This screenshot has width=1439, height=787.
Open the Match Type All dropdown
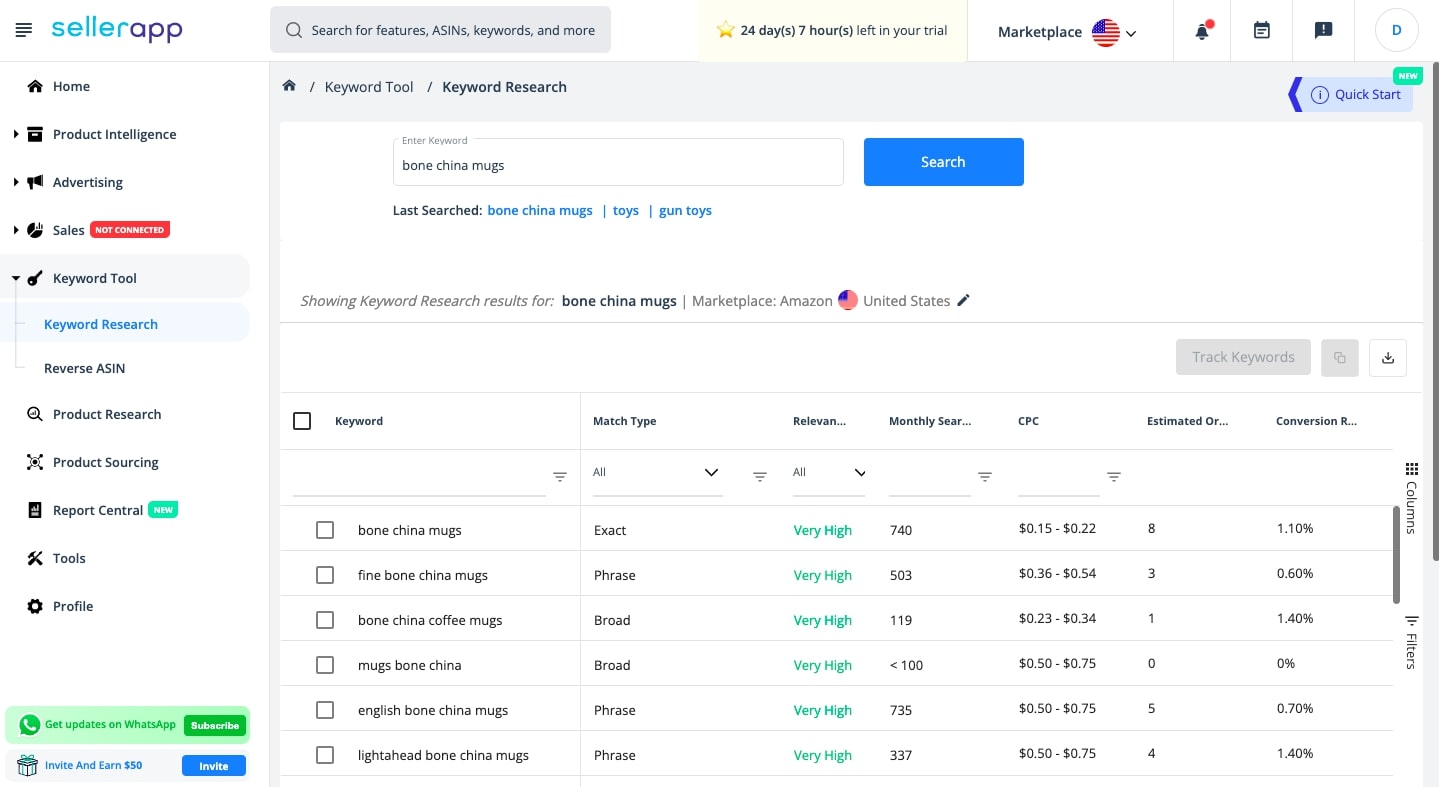click(x=656, y=472)
